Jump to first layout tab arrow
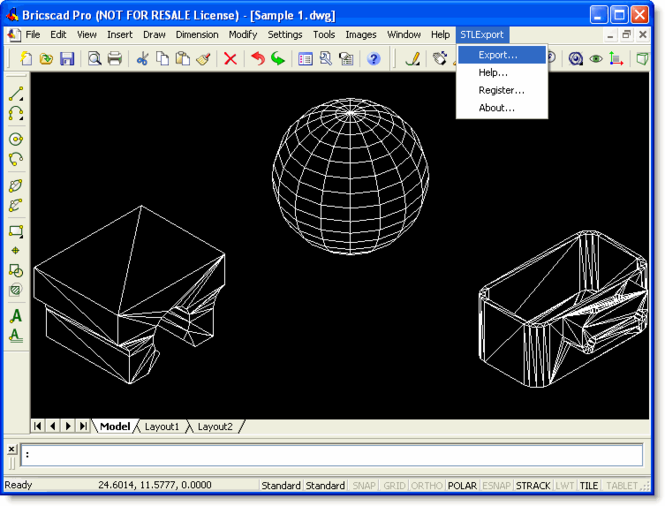 [x=38, y=426]
